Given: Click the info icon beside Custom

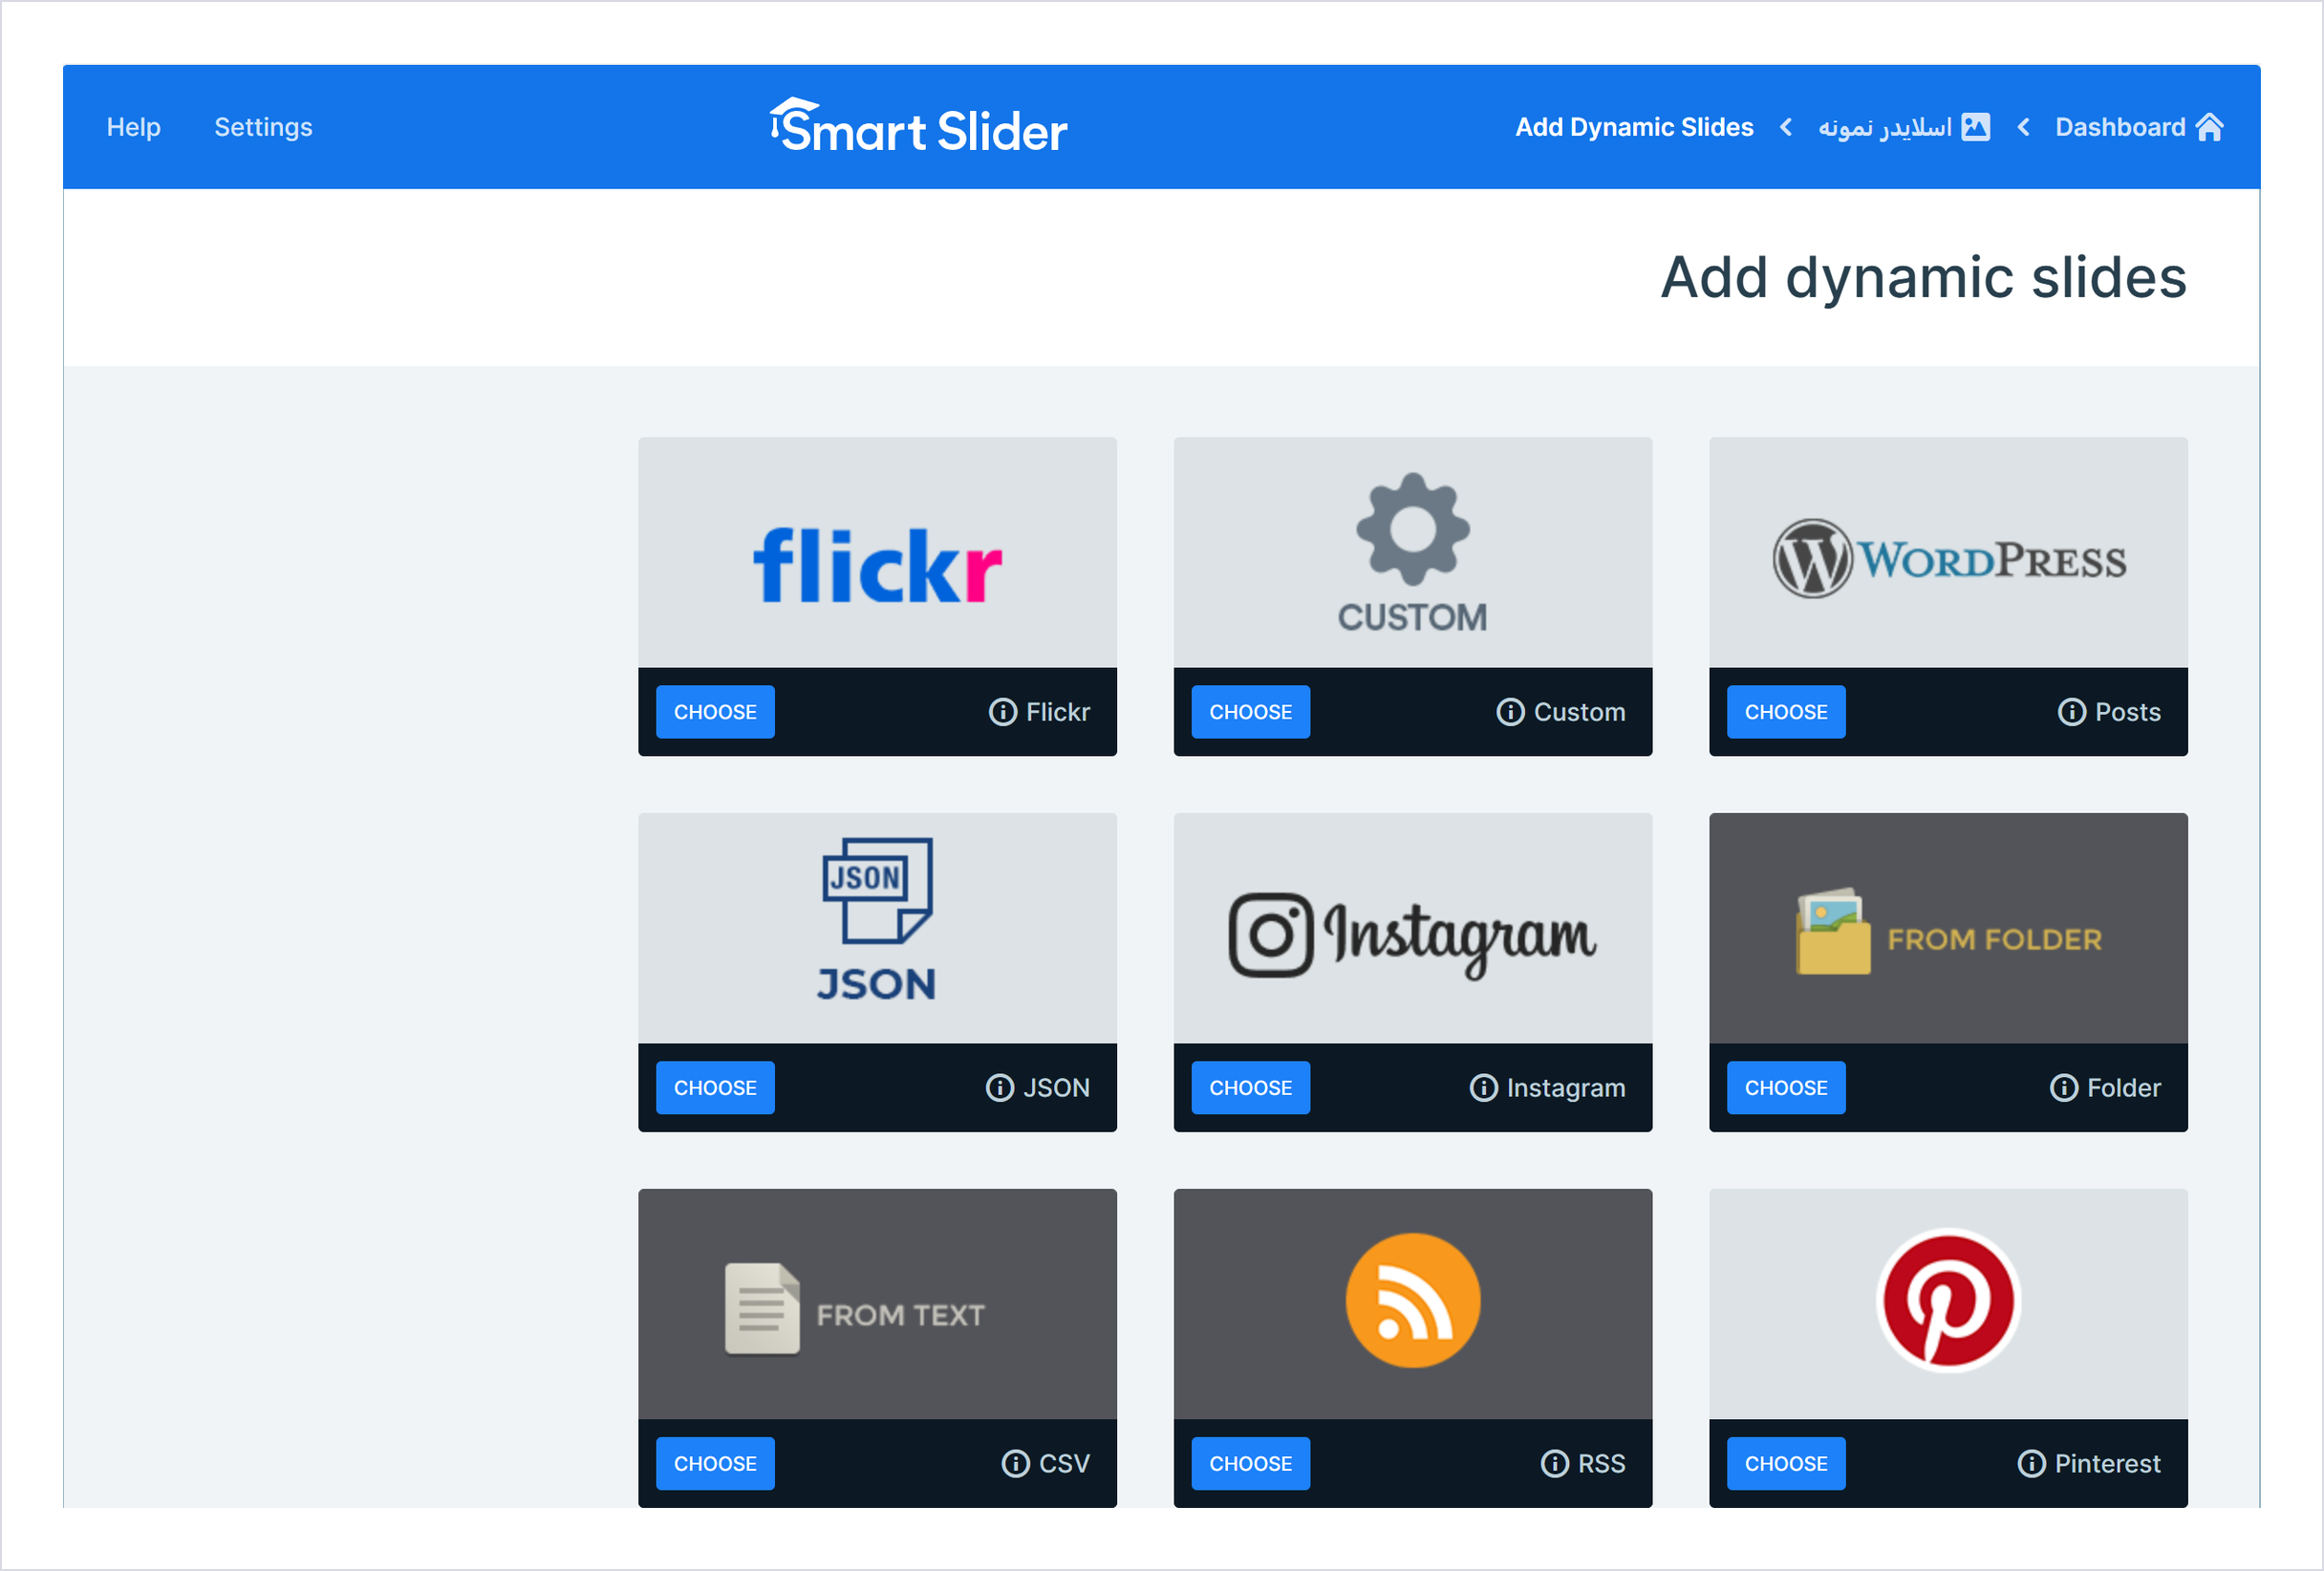Looking at the screenshot, I should pos(1510,712).
